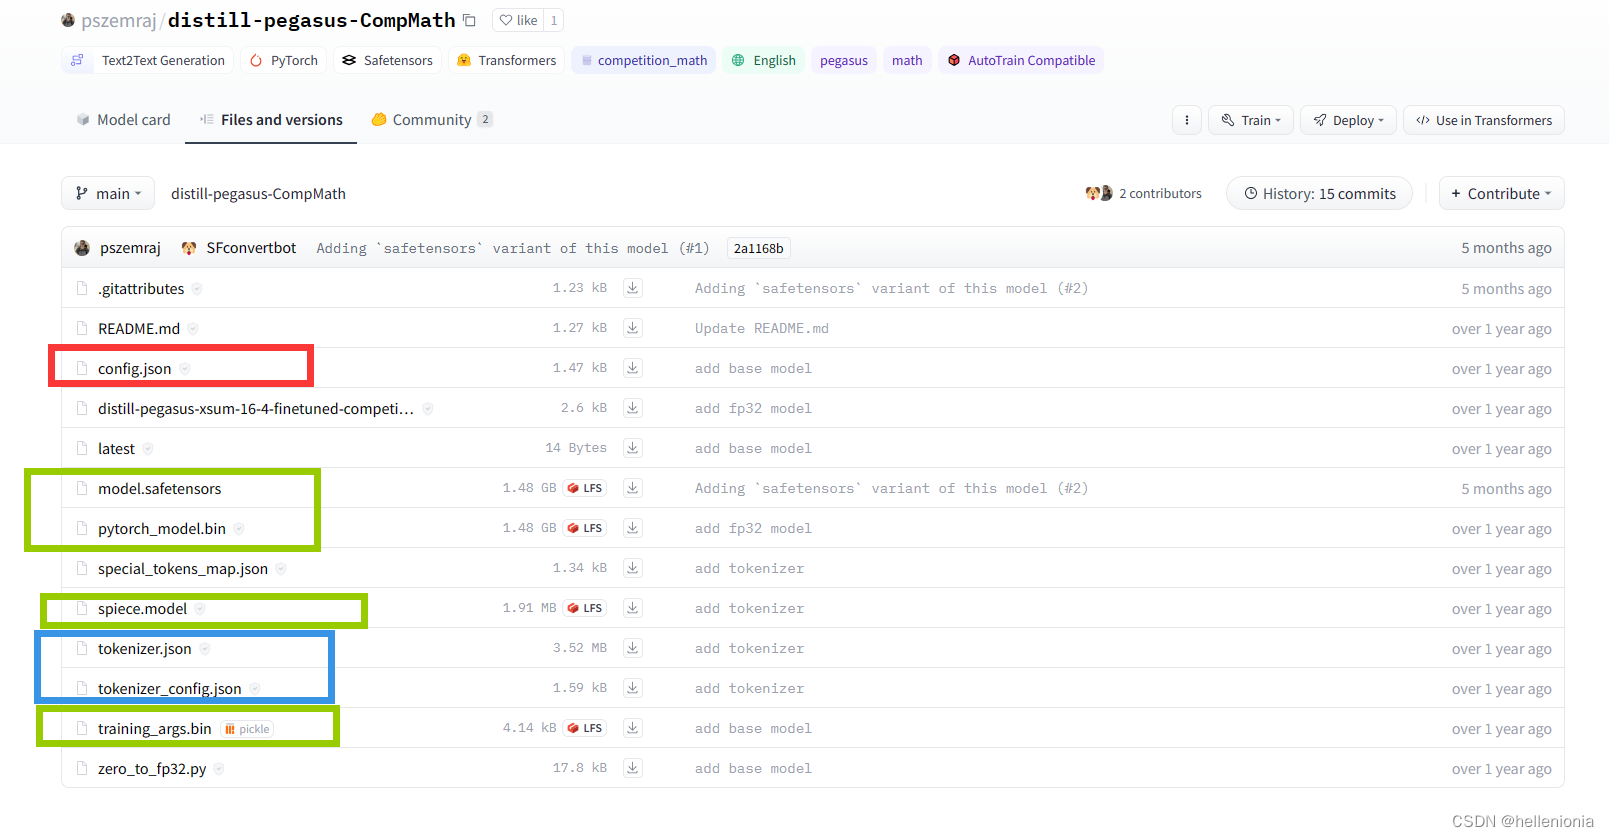Image resolution: width=1609 pixels, height=837 pixels.
Task: Open SFconvertbot profile link
Action: [x=251, y=248]
